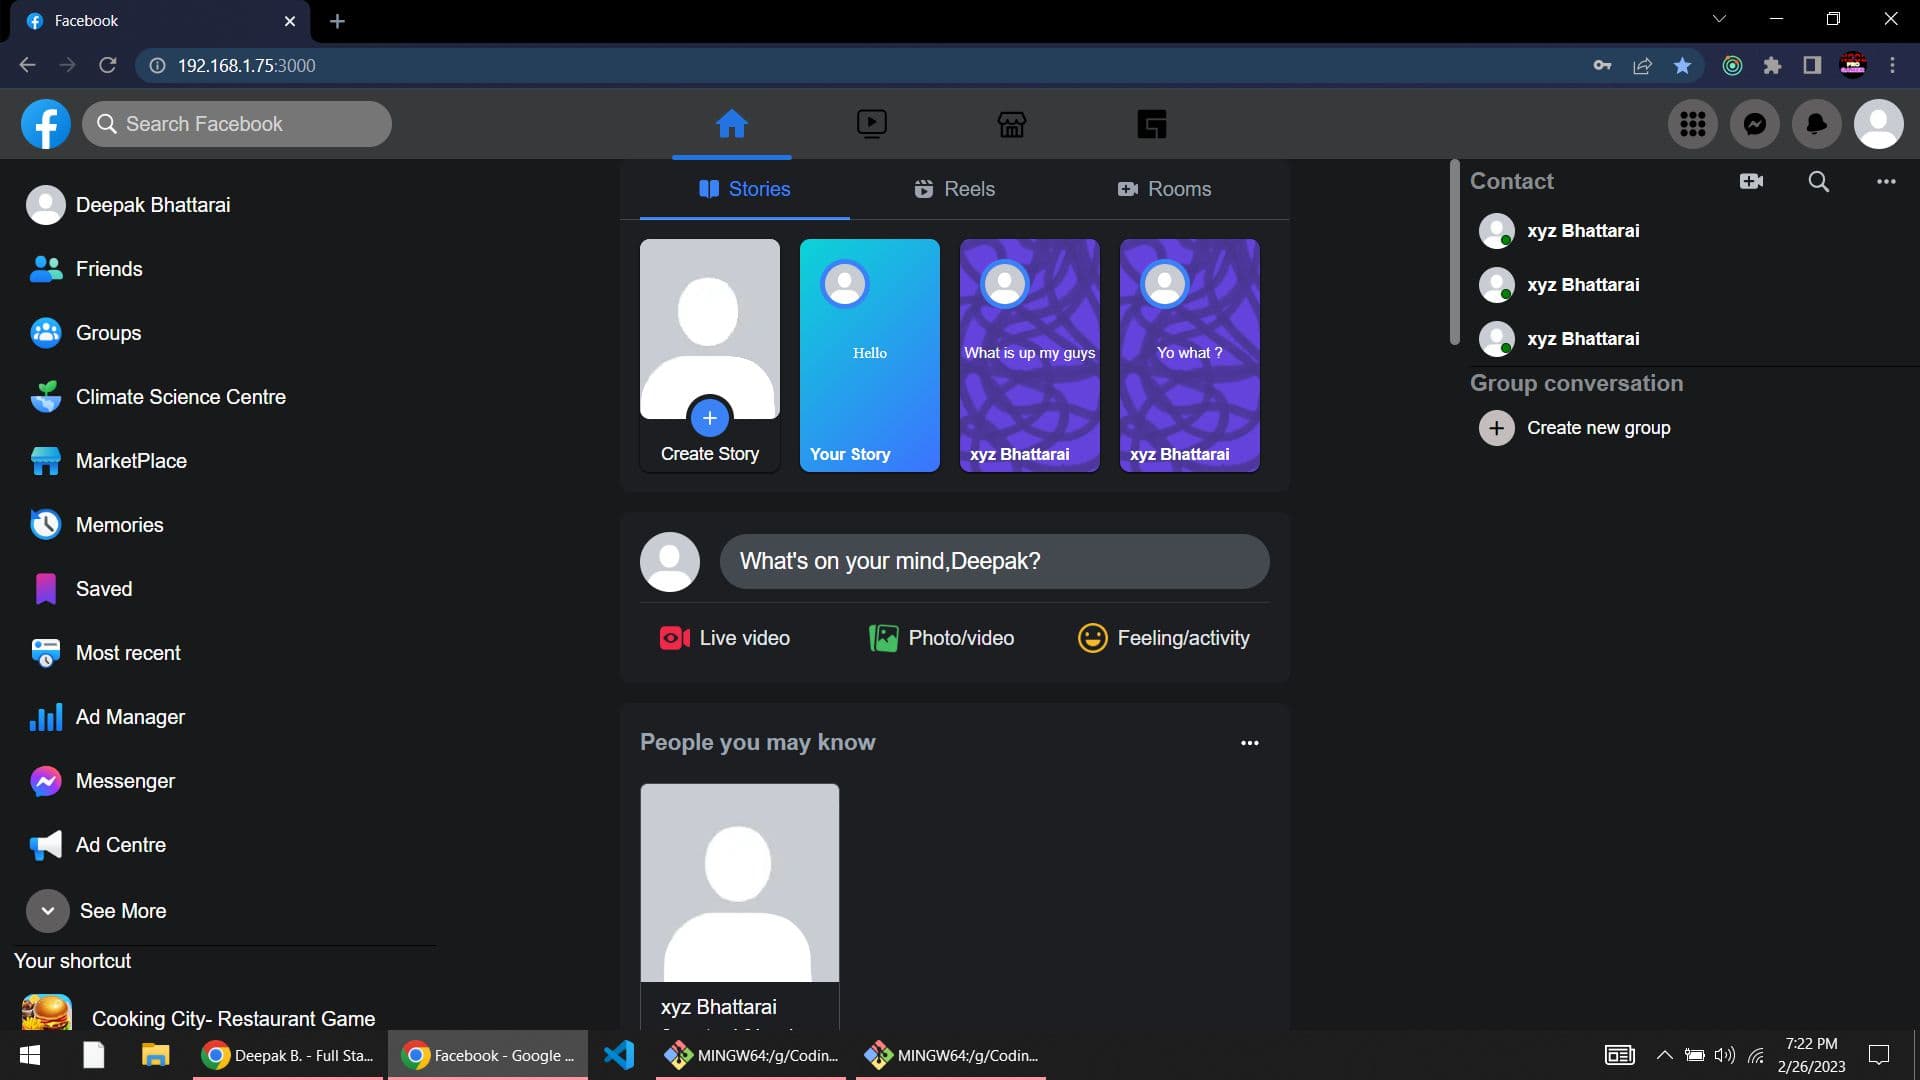This screenshot has height=1080, width=1920.
Task: Click the password key icon in address bar
Action: coord(1602,65)
